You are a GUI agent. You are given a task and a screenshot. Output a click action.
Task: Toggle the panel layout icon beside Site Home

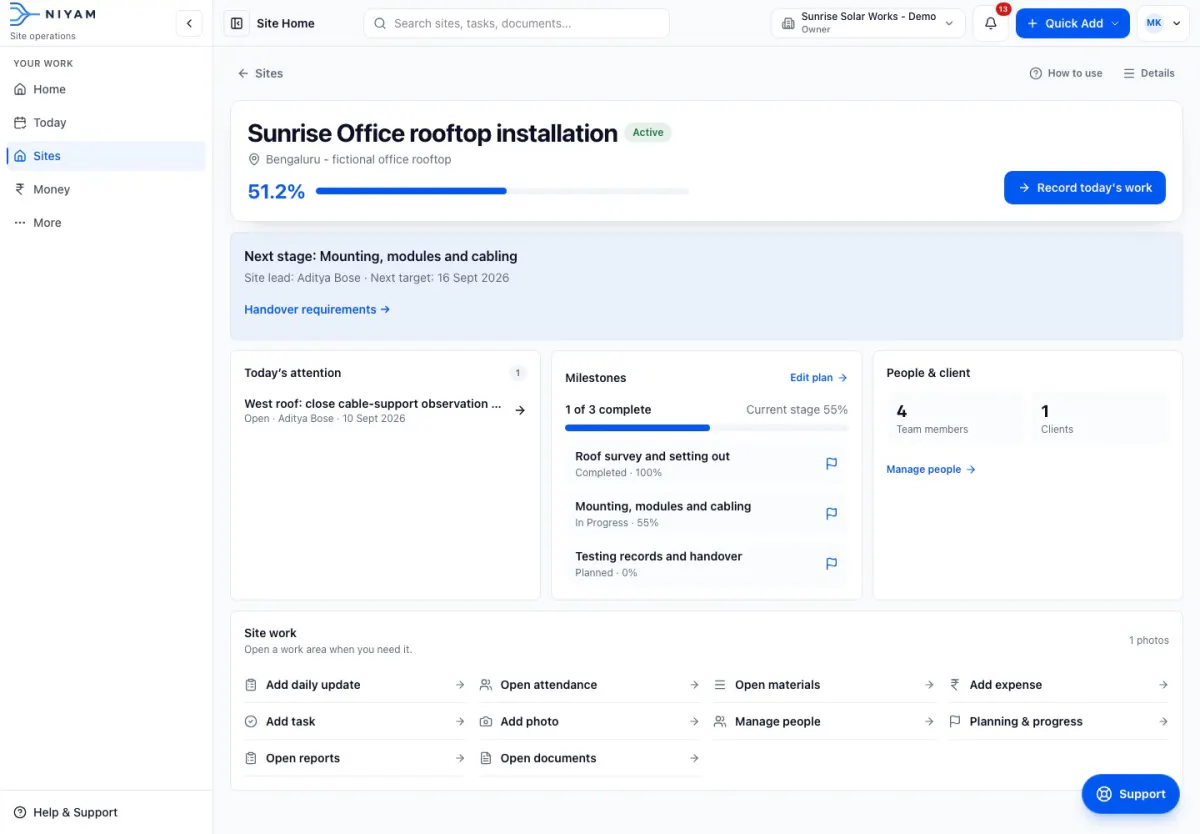[236, 23]
